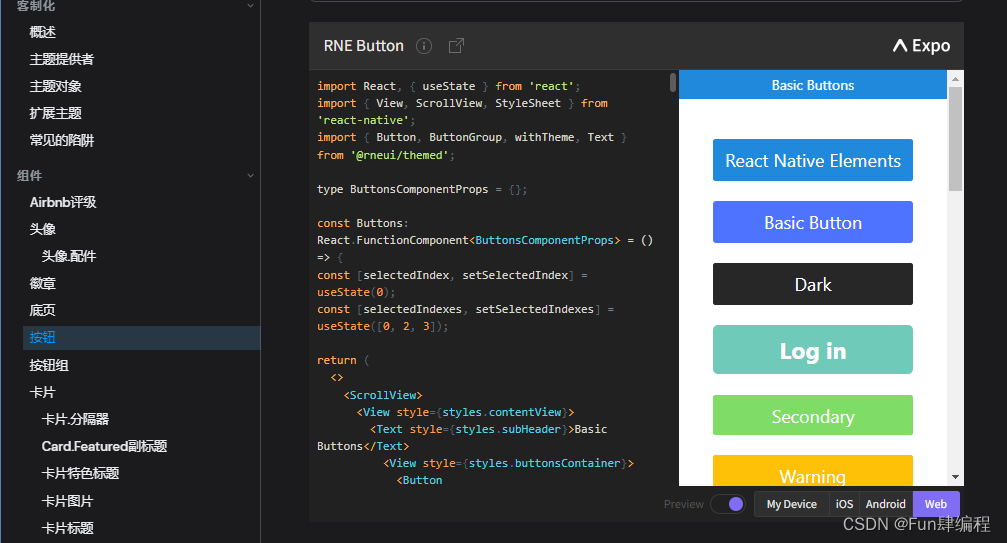Open the 扩展主题 page

[x=55, y=113]
